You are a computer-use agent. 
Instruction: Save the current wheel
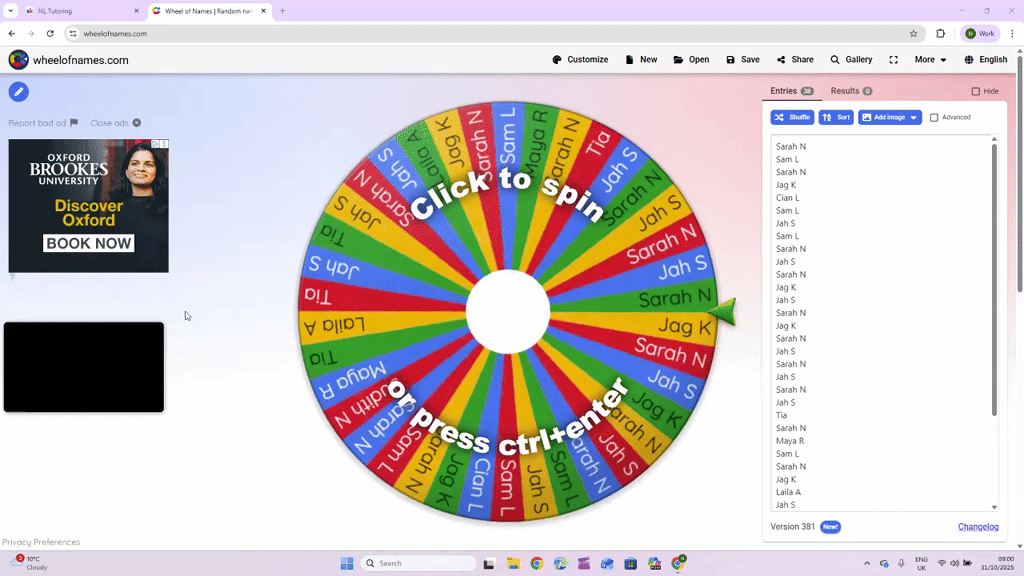click(742, 59)
